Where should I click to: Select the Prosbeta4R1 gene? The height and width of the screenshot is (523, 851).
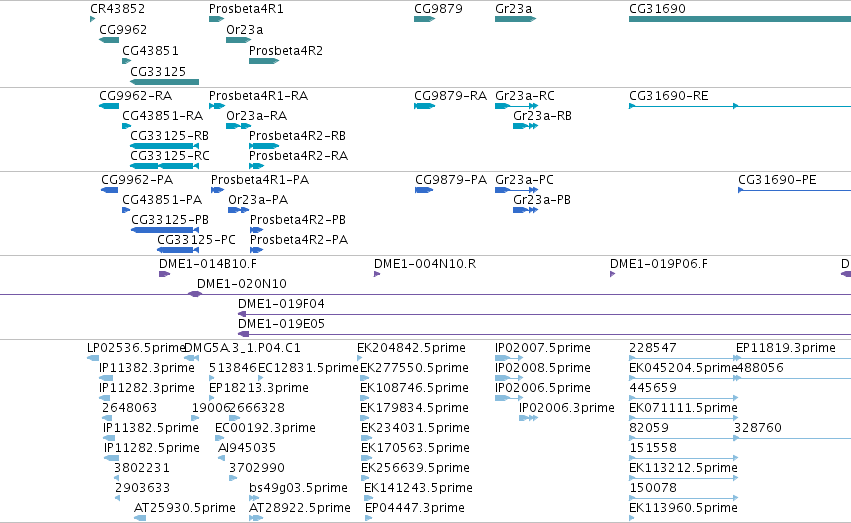(217, 19)
